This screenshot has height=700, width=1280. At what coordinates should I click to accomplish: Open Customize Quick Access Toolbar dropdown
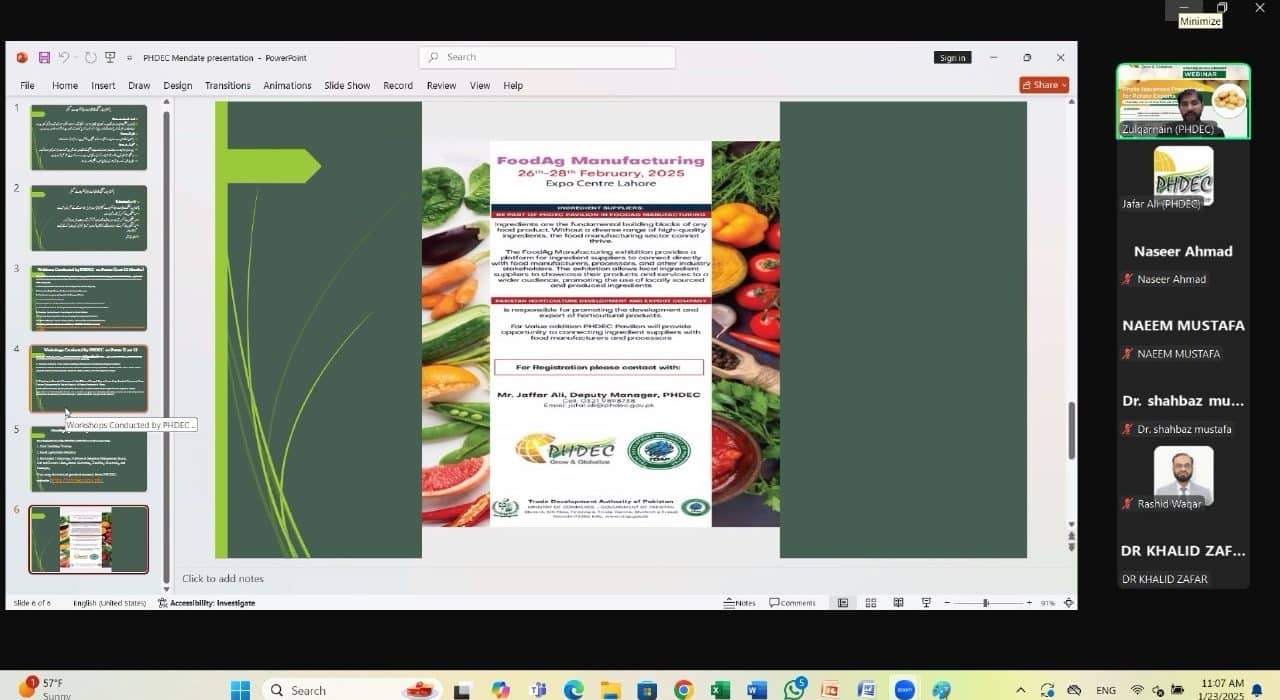[129, 58]
